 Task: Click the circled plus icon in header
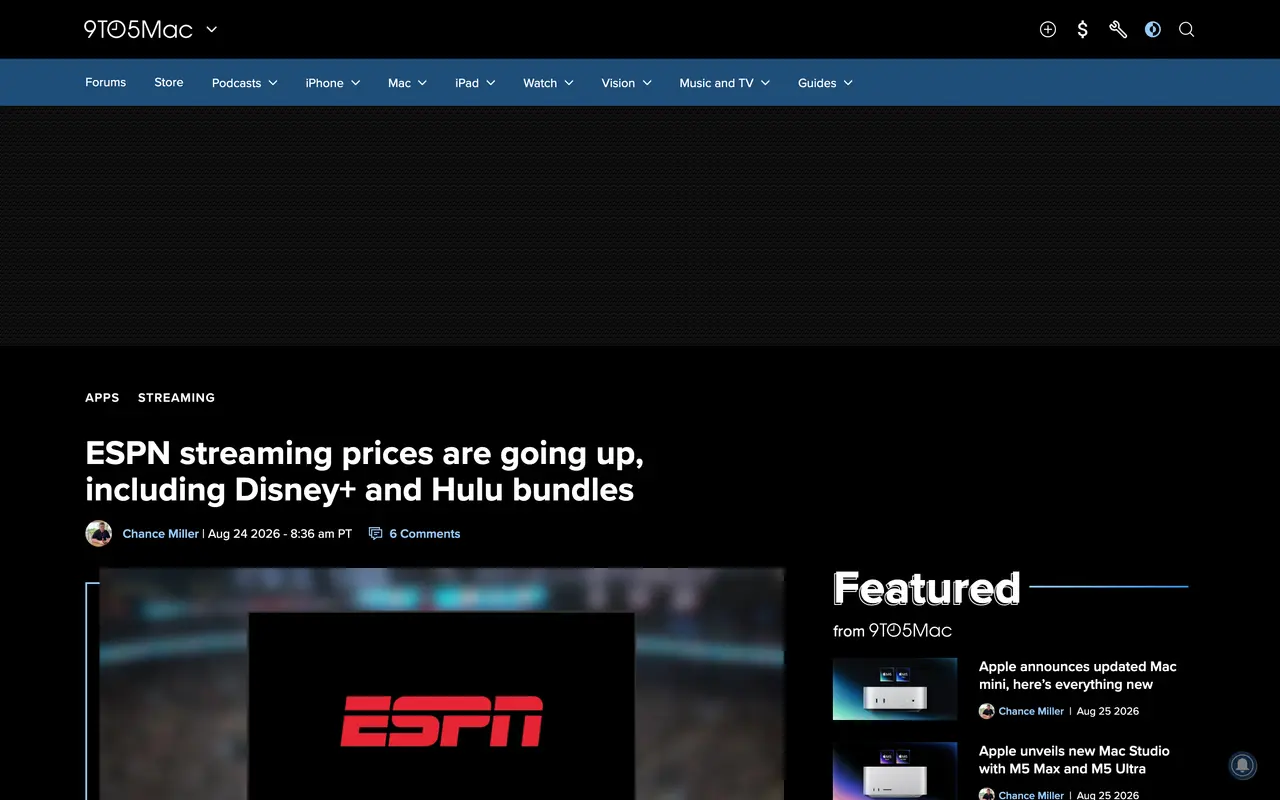1048,29
